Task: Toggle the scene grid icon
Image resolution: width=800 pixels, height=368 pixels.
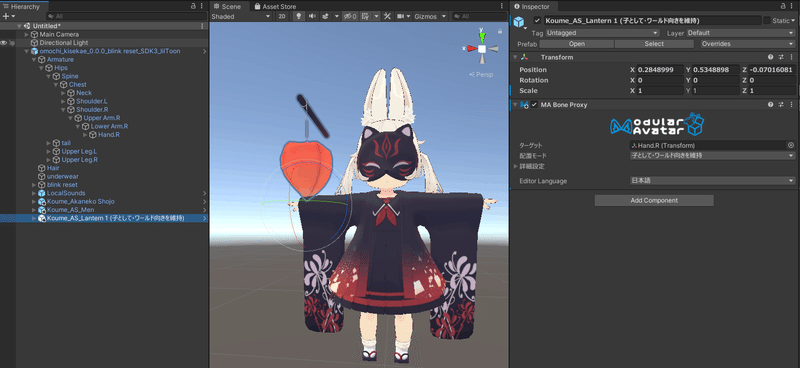Action: [365, 16]
